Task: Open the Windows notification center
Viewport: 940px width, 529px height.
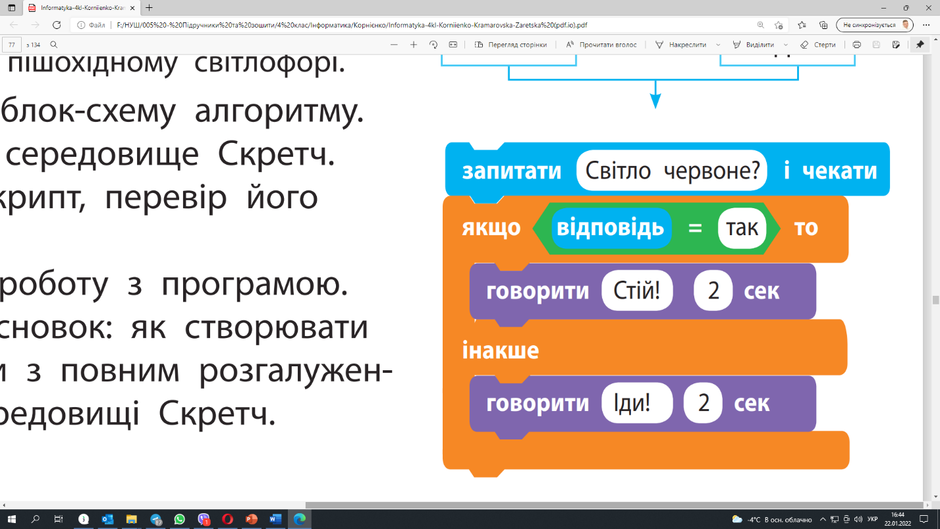Action: pyautogui.click(x=924, y=519)
